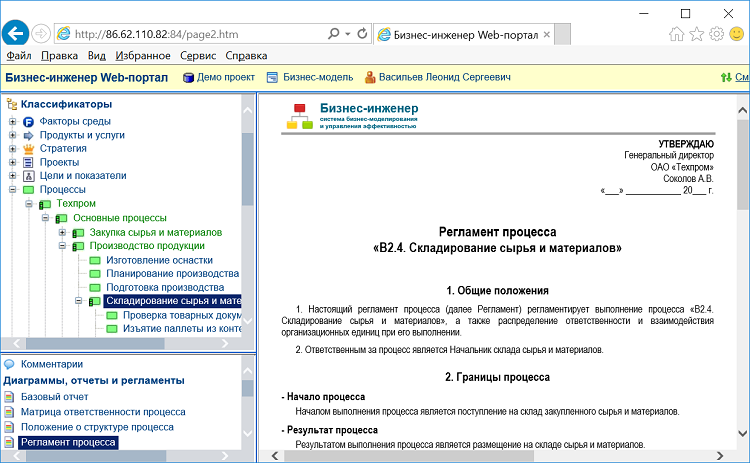Close the Бизнес-инженер Web-портал tab

pos(546,34)
